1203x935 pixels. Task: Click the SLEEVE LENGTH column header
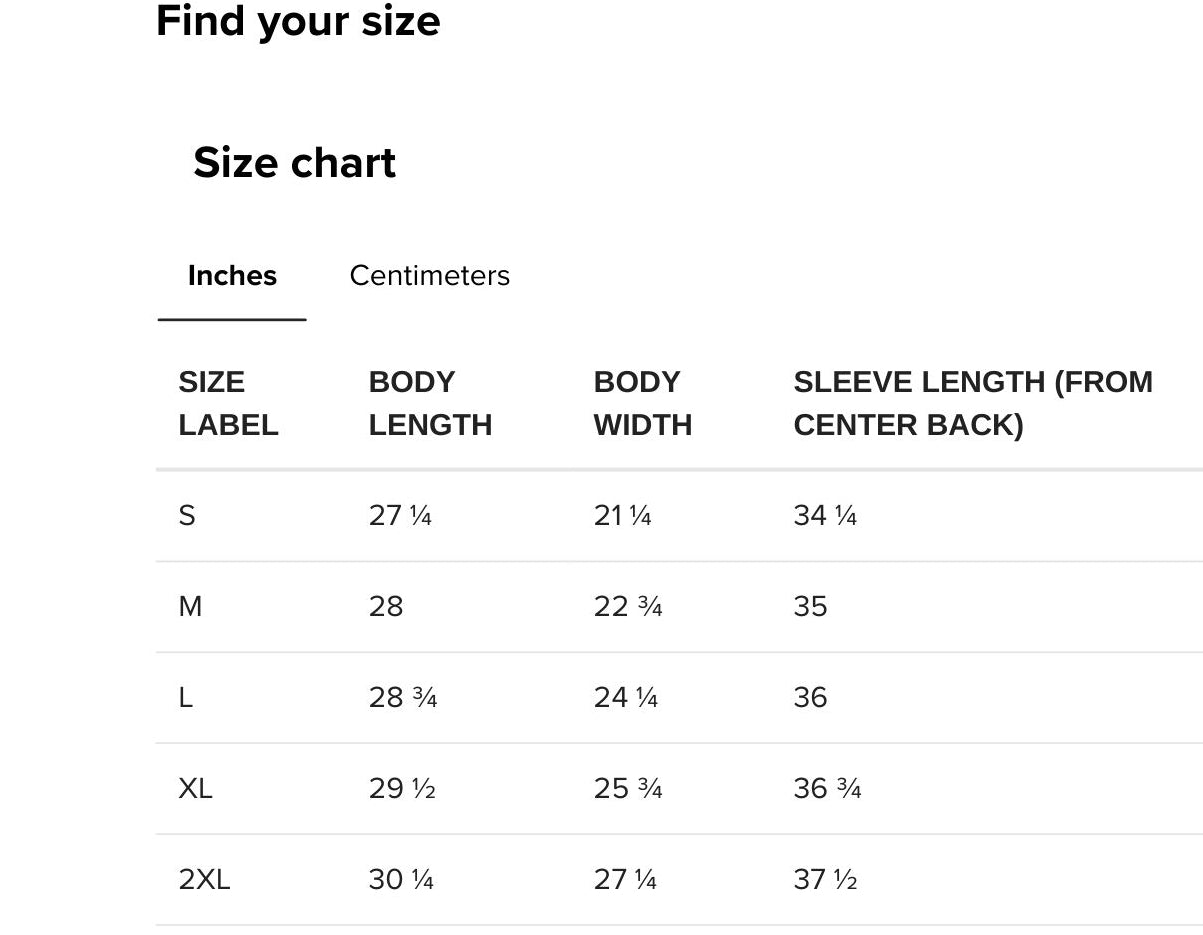point(972,403)
